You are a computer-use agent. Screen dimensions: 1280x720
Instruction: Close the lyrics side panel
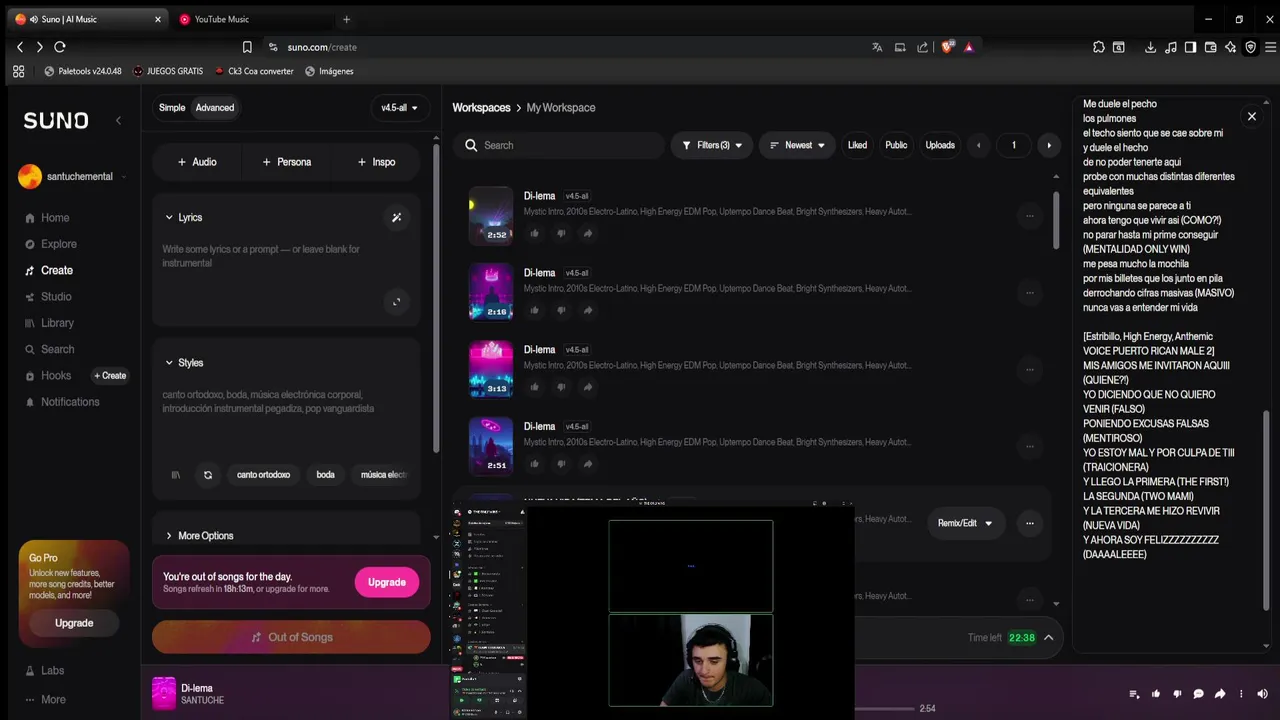pyautogui.click(x=1251, y=117)
